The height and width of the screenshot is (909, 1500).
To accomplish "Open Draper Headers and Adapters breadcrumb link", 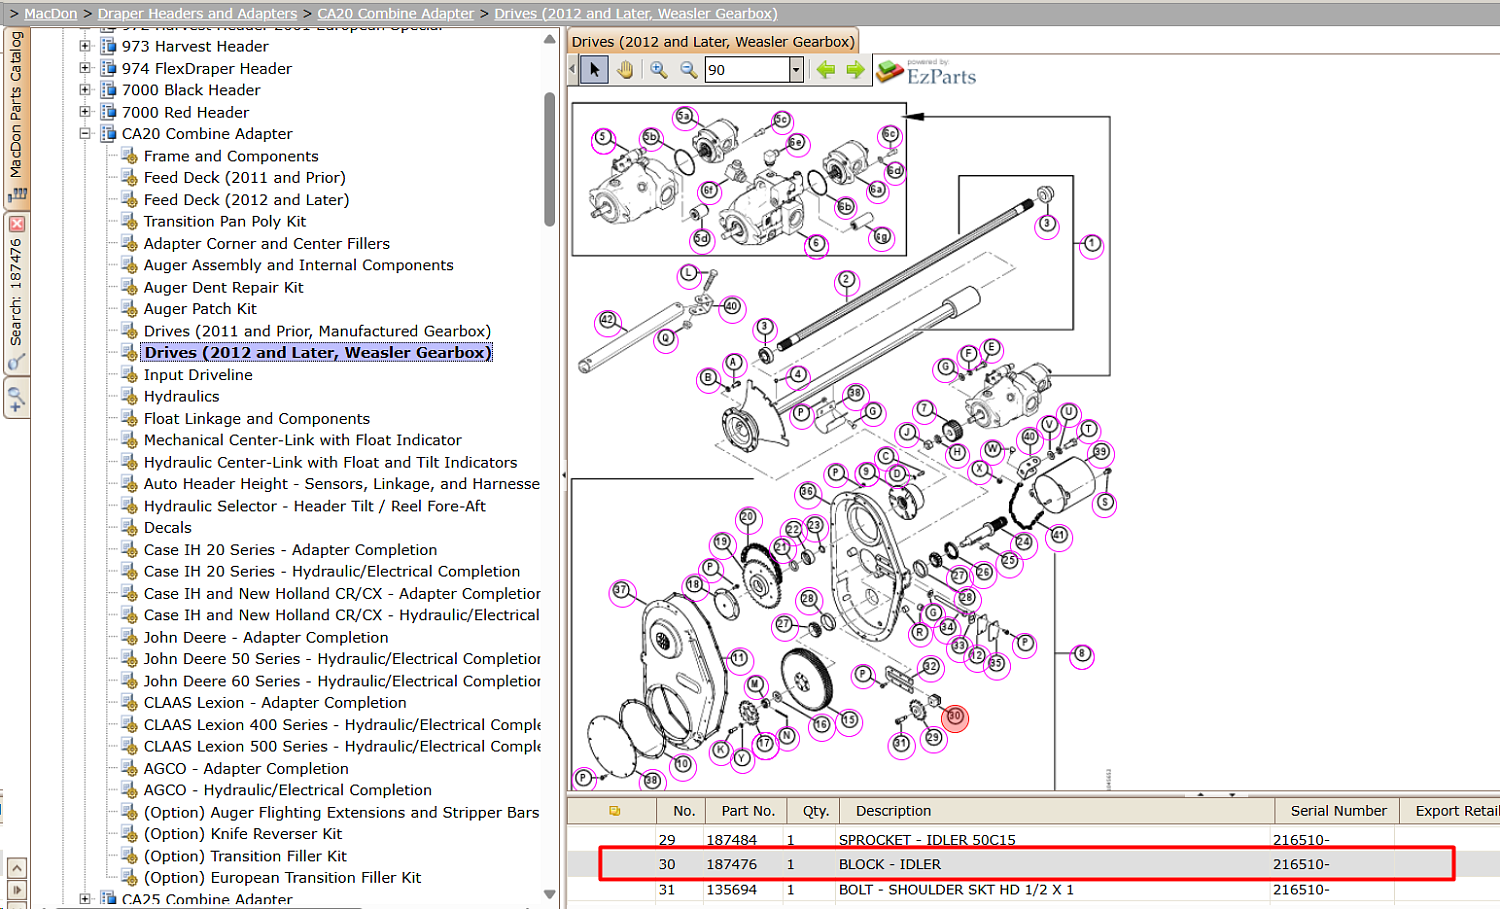I will pyautogui.click(x=197, y=13).
